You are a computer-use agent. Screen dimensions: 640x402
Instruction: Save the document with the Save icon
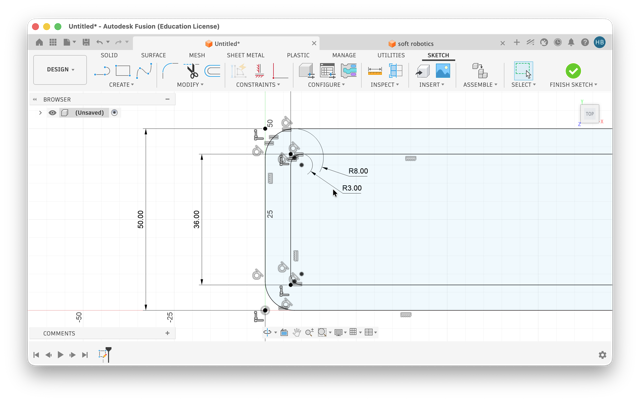86,42
